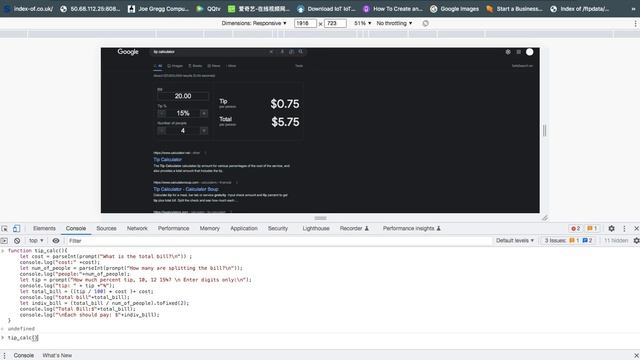
Task: Open the Performance insights tab
Action: [x=411, y=229]
